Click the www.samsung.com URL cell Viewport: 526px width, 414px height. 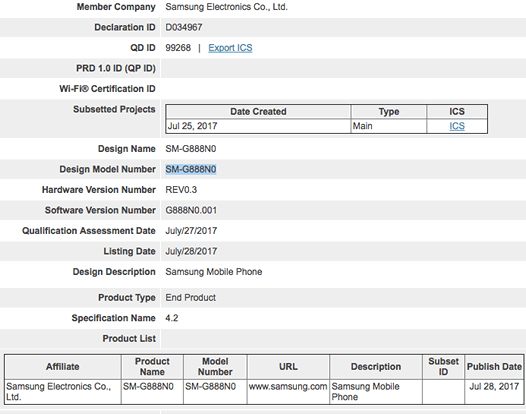pyautogui.click(x=288, y=392)
